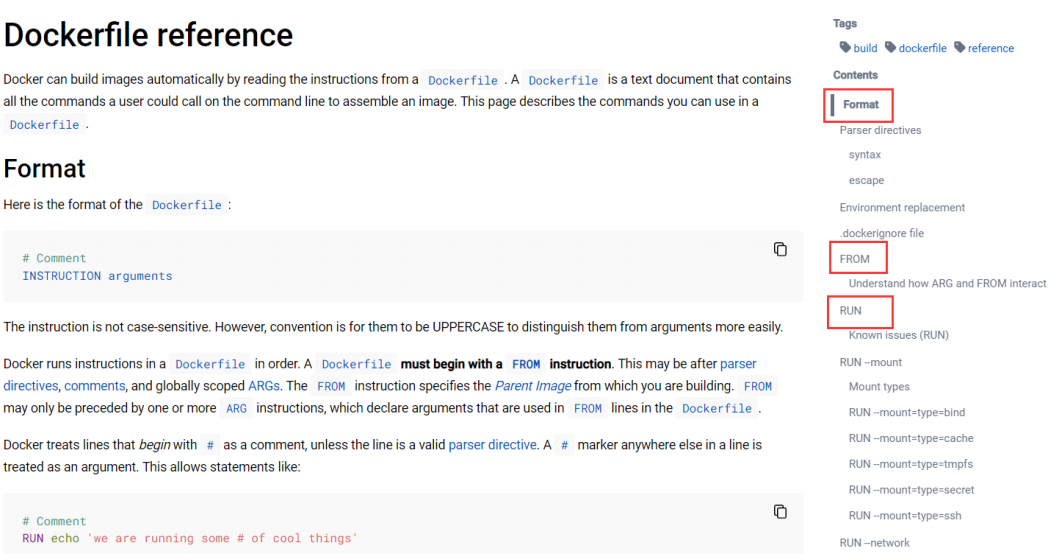Click the Dockerfile reference page title

pos(148,35)
